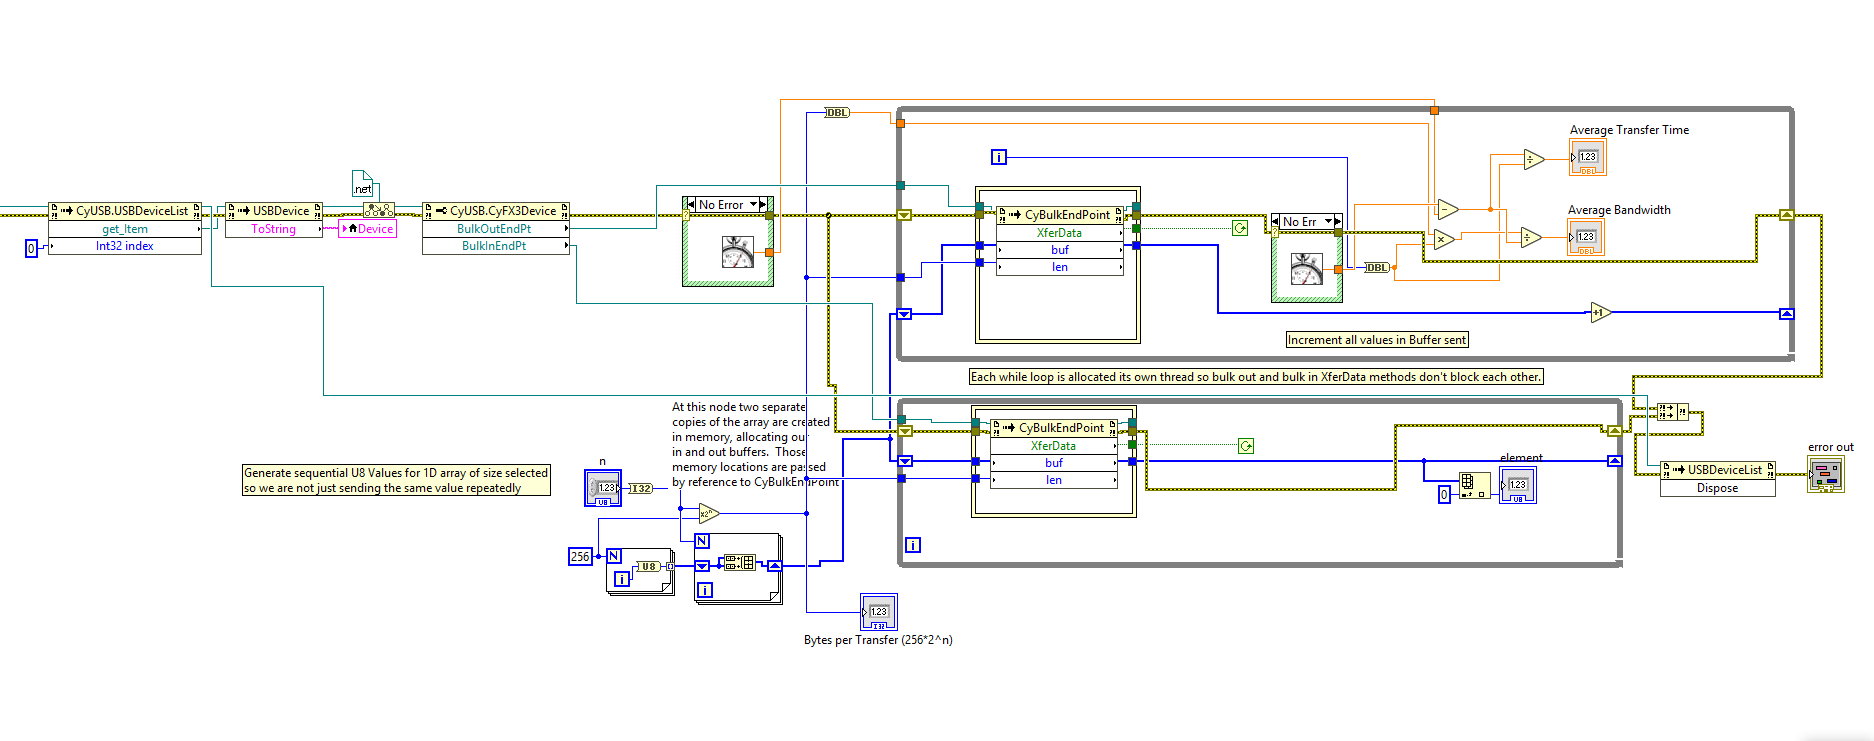Click the divide node feeding Average Bandwidth
This screenshot has width=1874, height=741.
(1530, 237)
